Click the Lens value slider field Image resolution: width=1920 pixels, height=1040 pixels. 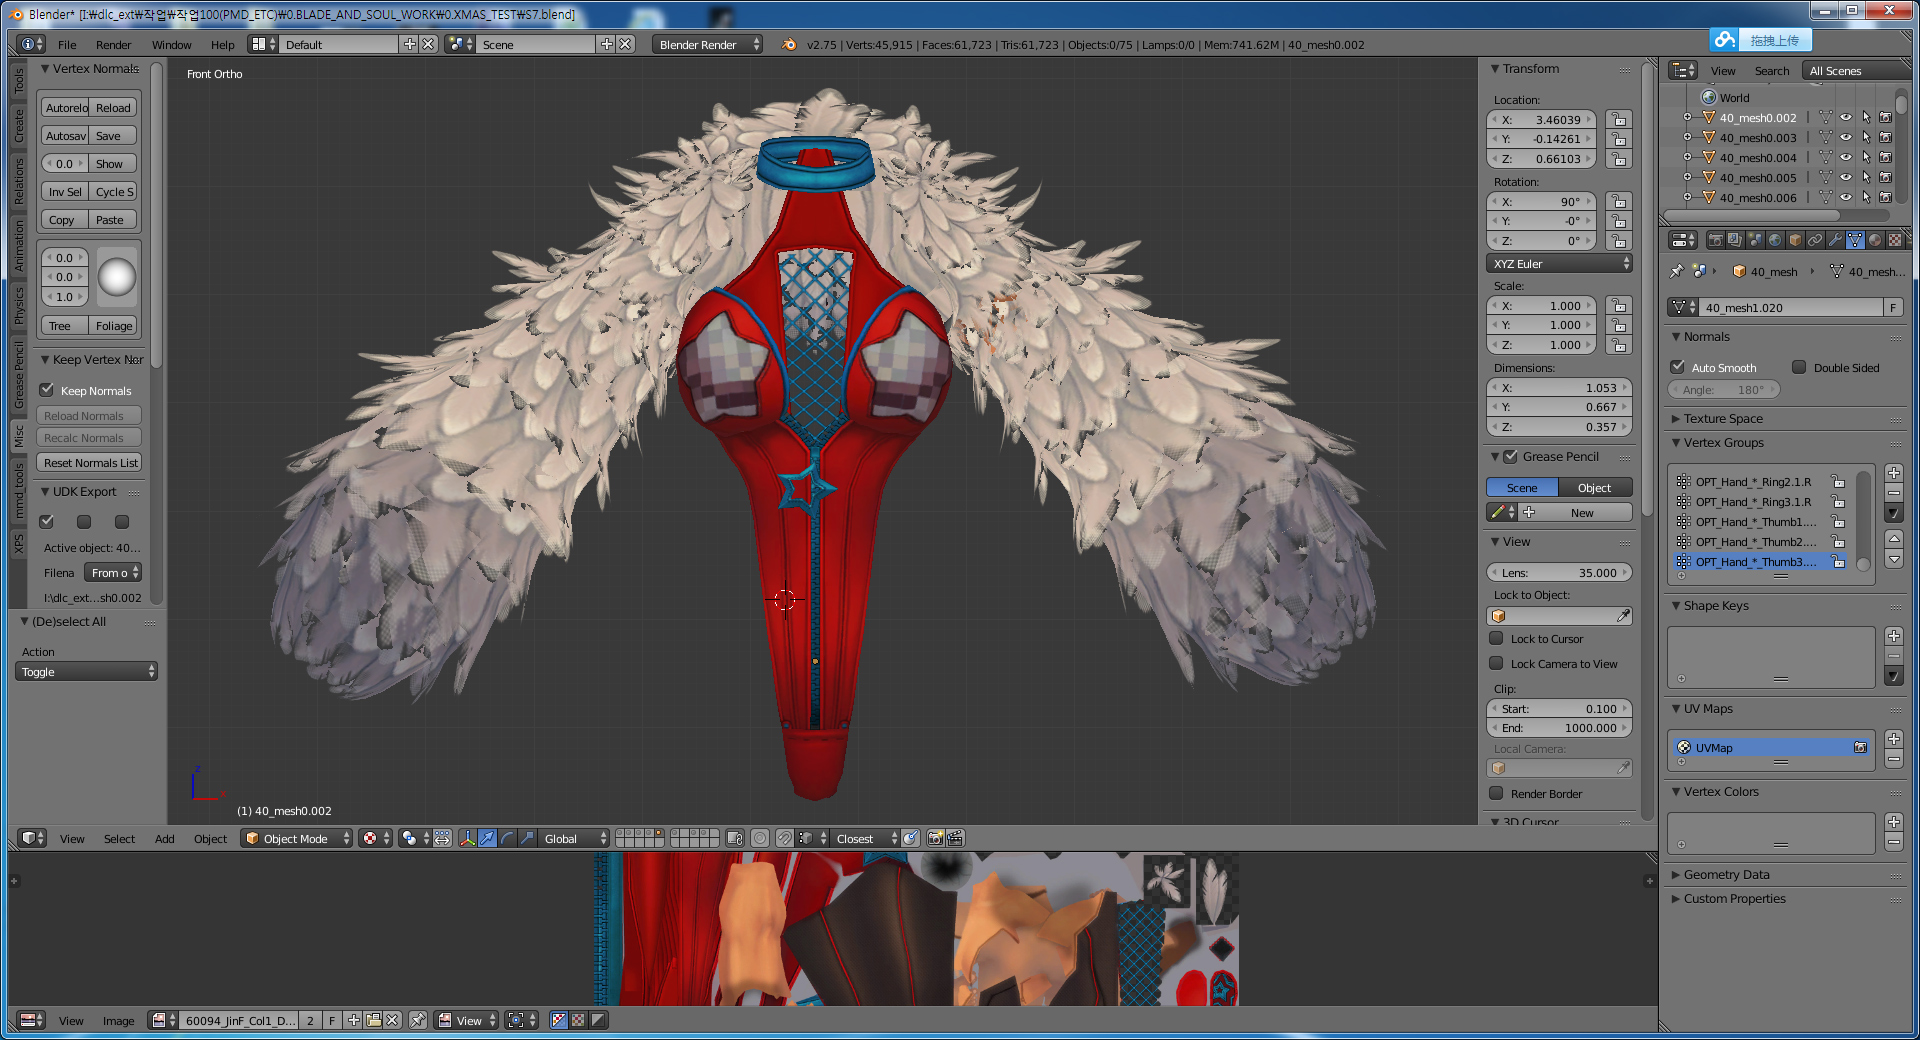1559,573
